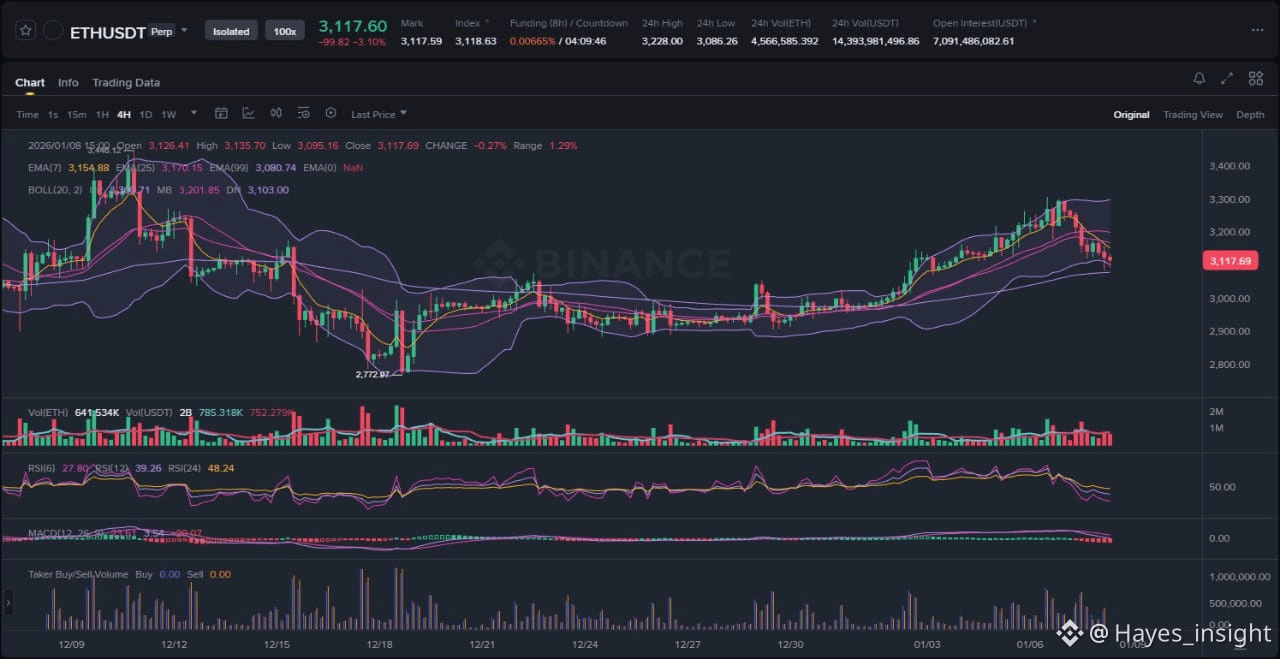Click the Perp contract tag
Screen dimensions: 1280x659
coord(161,32)
